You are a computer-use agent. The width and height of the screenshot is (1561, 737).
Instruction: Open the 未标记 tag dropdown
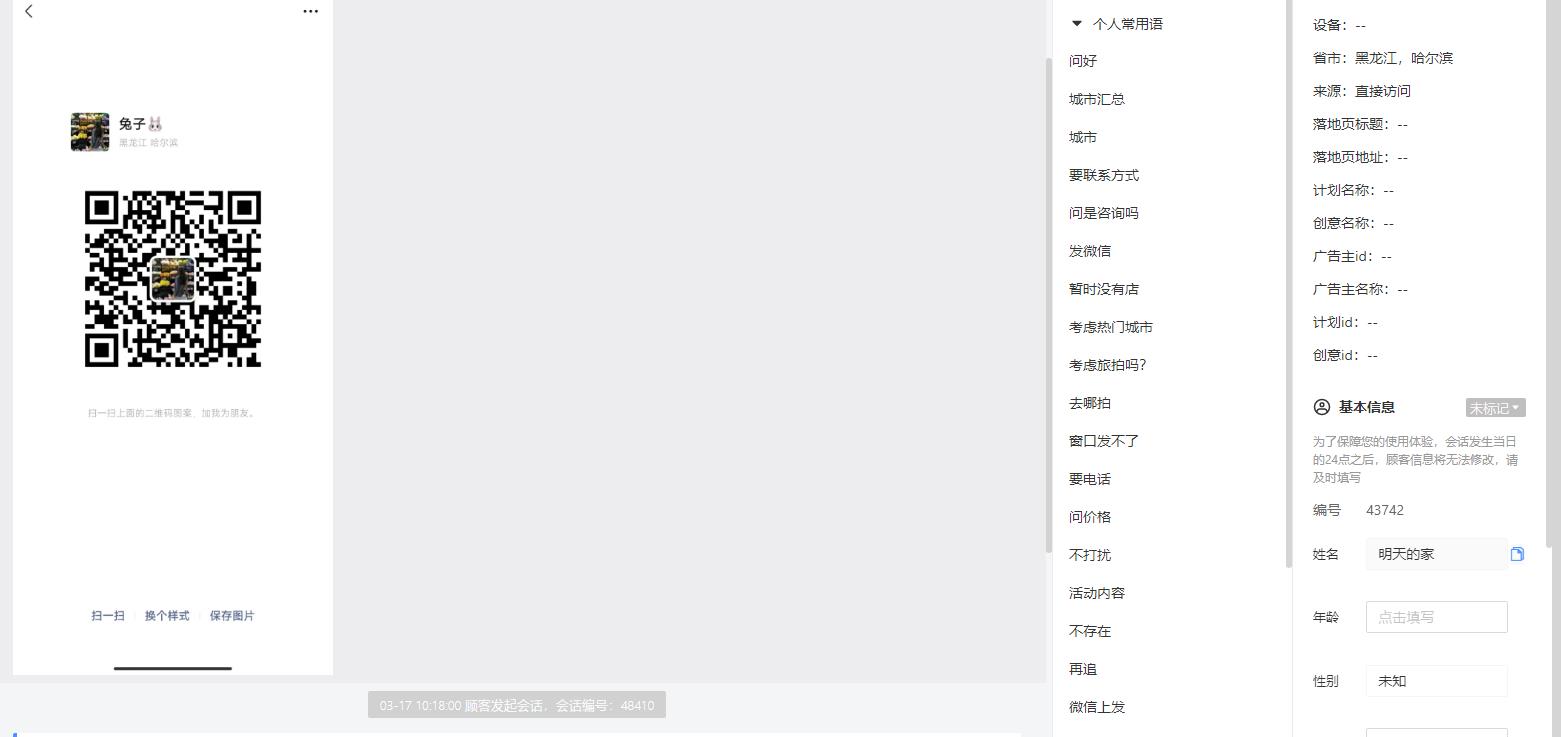click(1495, 408)
